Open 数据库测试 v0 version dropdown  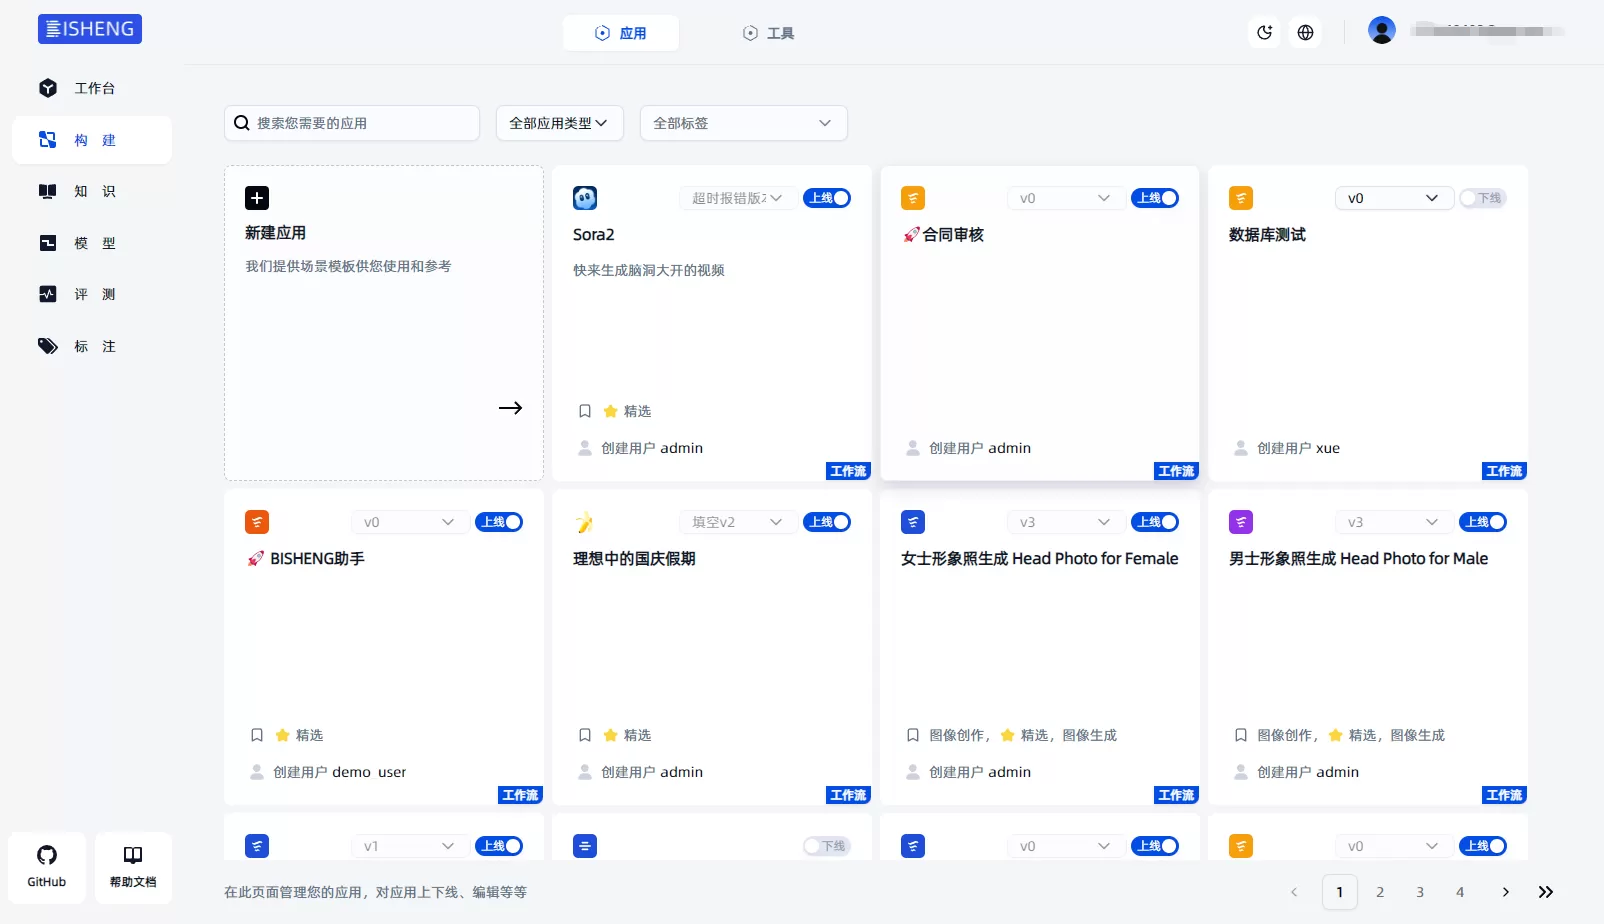click(1394, 198)
